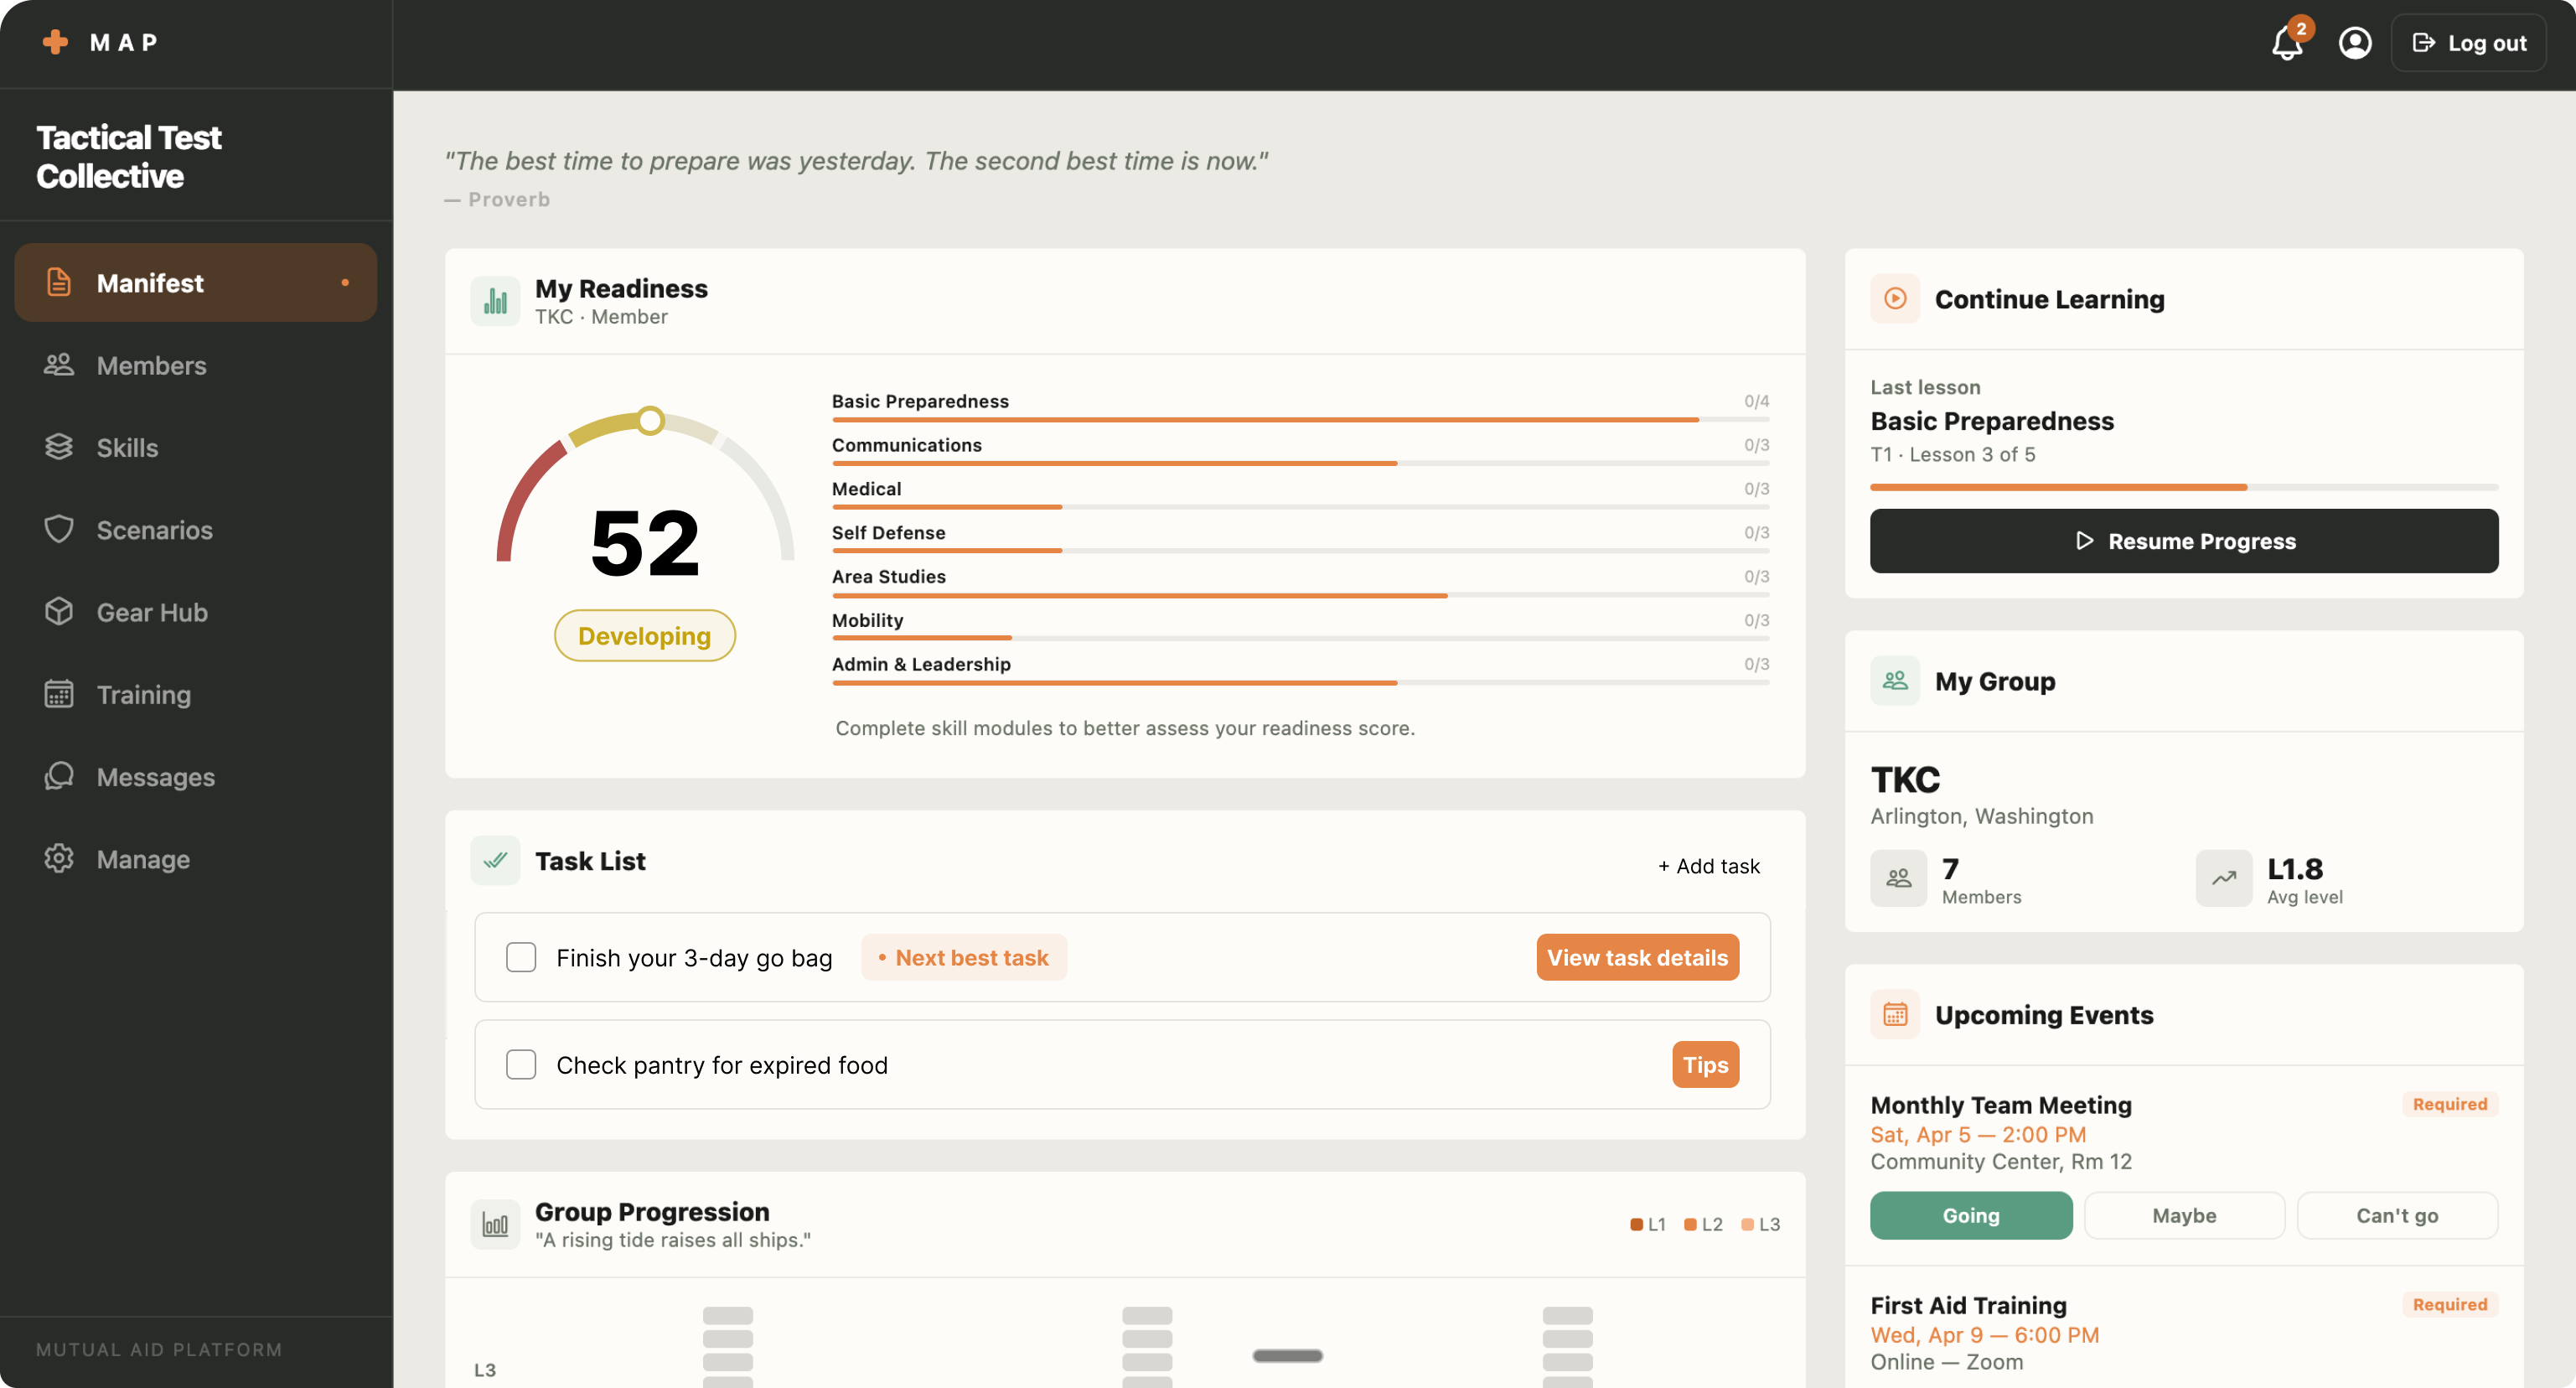Viewport: 2576px width, 1388px height.
Task: Open the notifications bell icon
Action: [2286, 44]
